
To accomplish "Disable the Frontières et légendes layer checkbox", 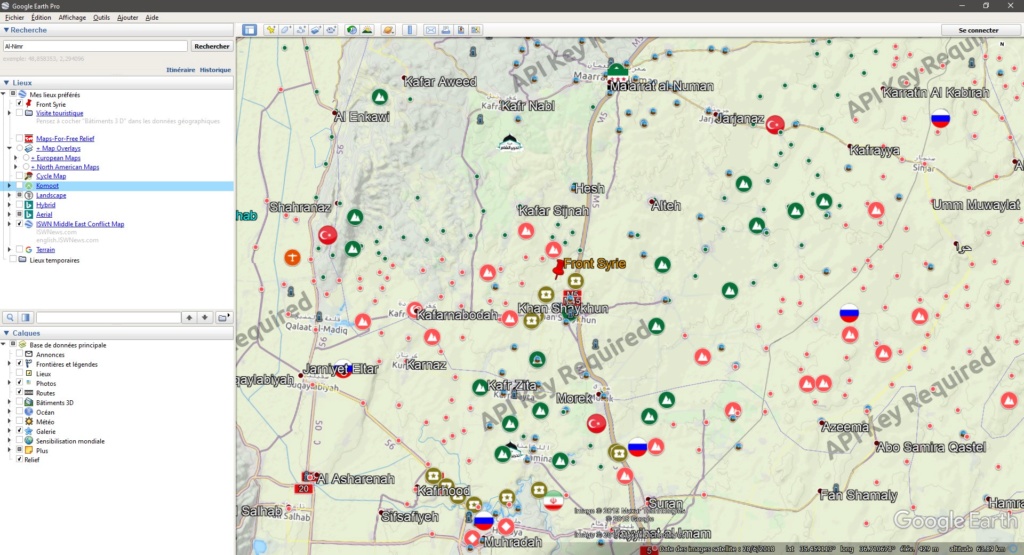I will coord(20,364).
